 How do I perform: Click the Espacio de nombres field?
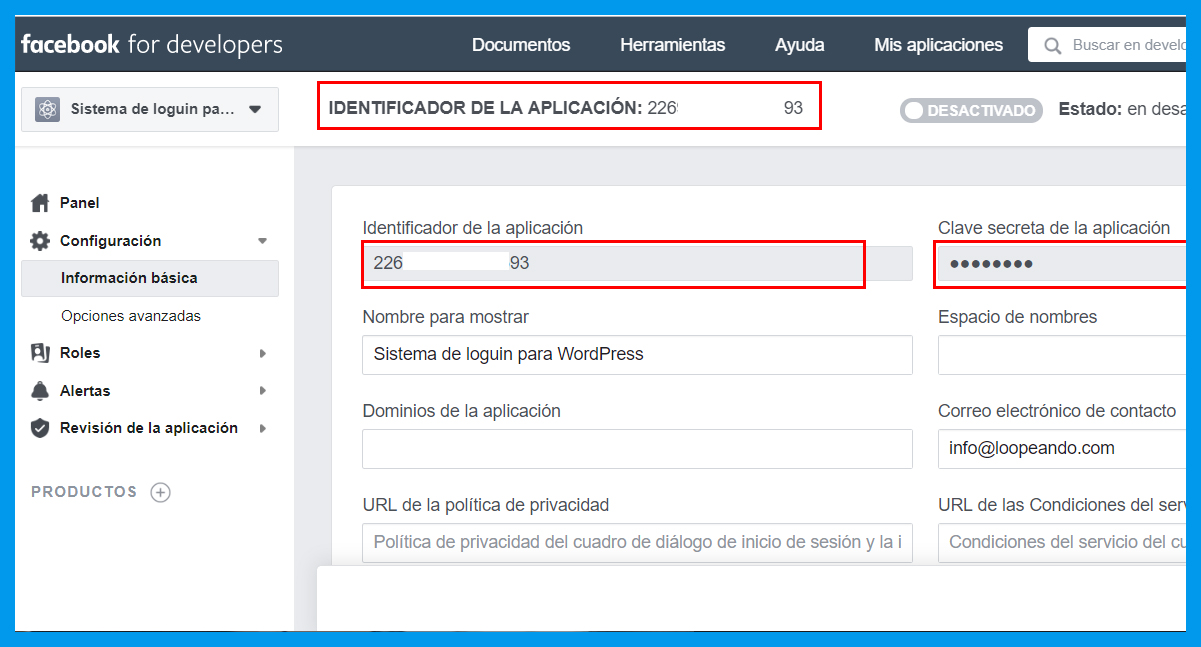[x=1062, y=354]
